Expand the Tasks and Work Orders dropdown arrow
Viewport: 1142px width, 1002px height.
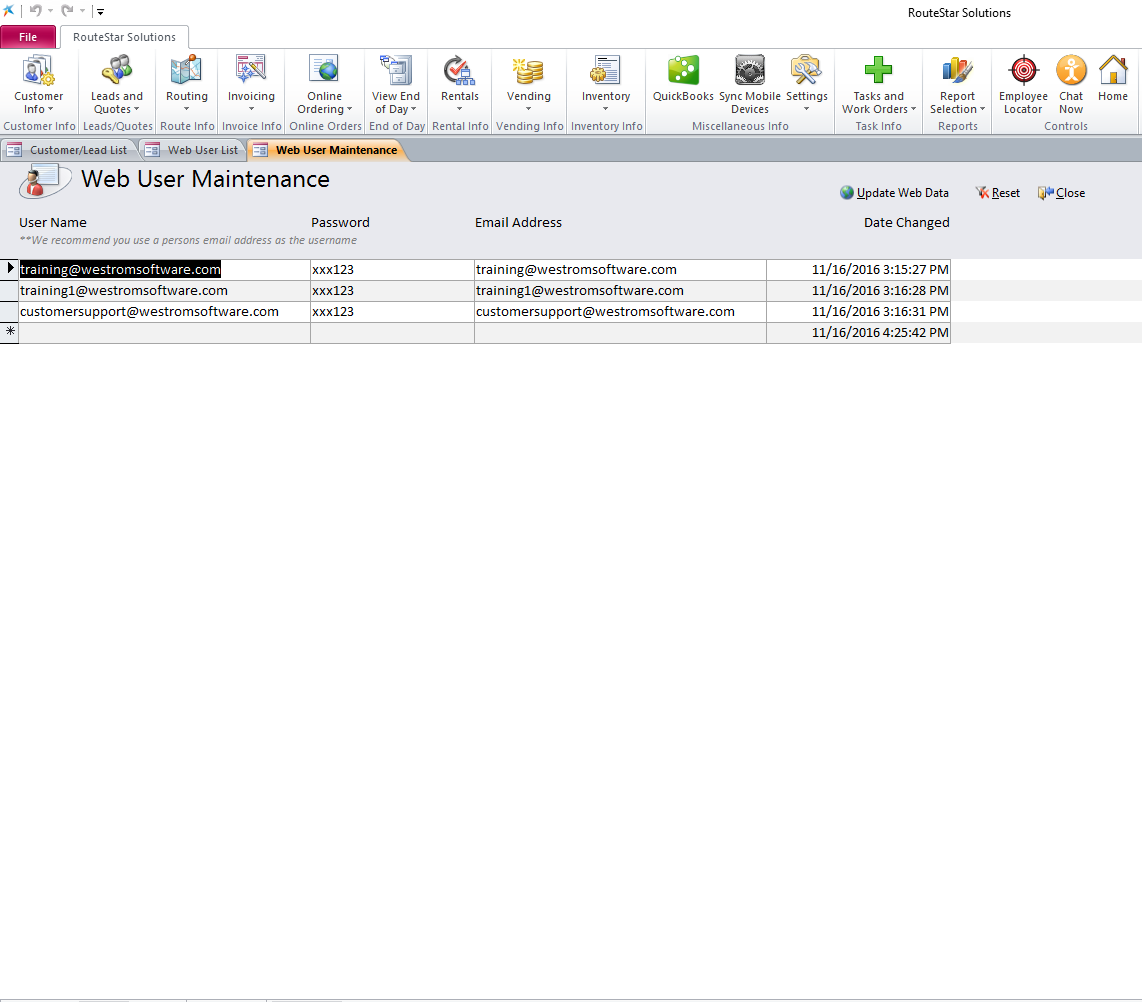tap(913, 109)
